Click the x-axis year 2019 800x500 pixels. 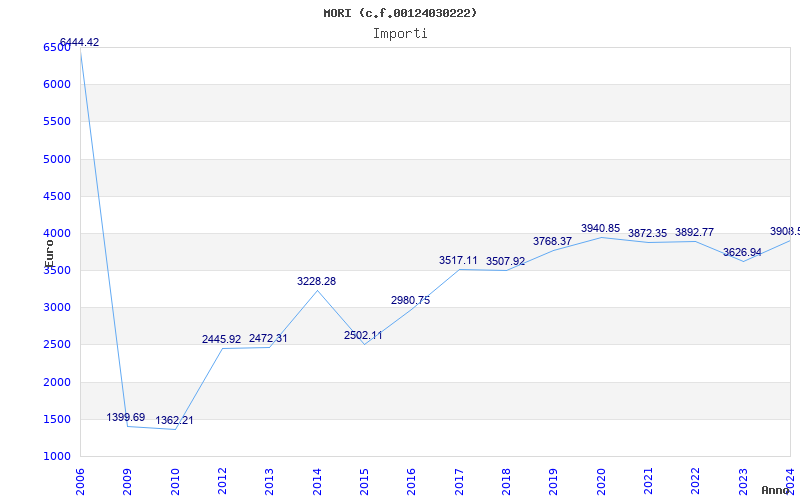554,482
